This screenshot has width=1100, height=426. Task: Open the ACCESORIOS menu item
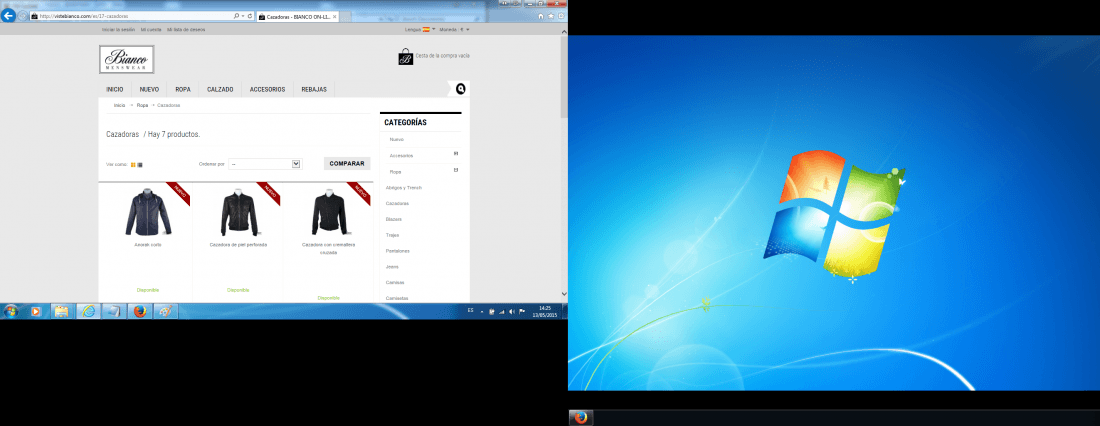pyautogui.click(x=267, y=90)
